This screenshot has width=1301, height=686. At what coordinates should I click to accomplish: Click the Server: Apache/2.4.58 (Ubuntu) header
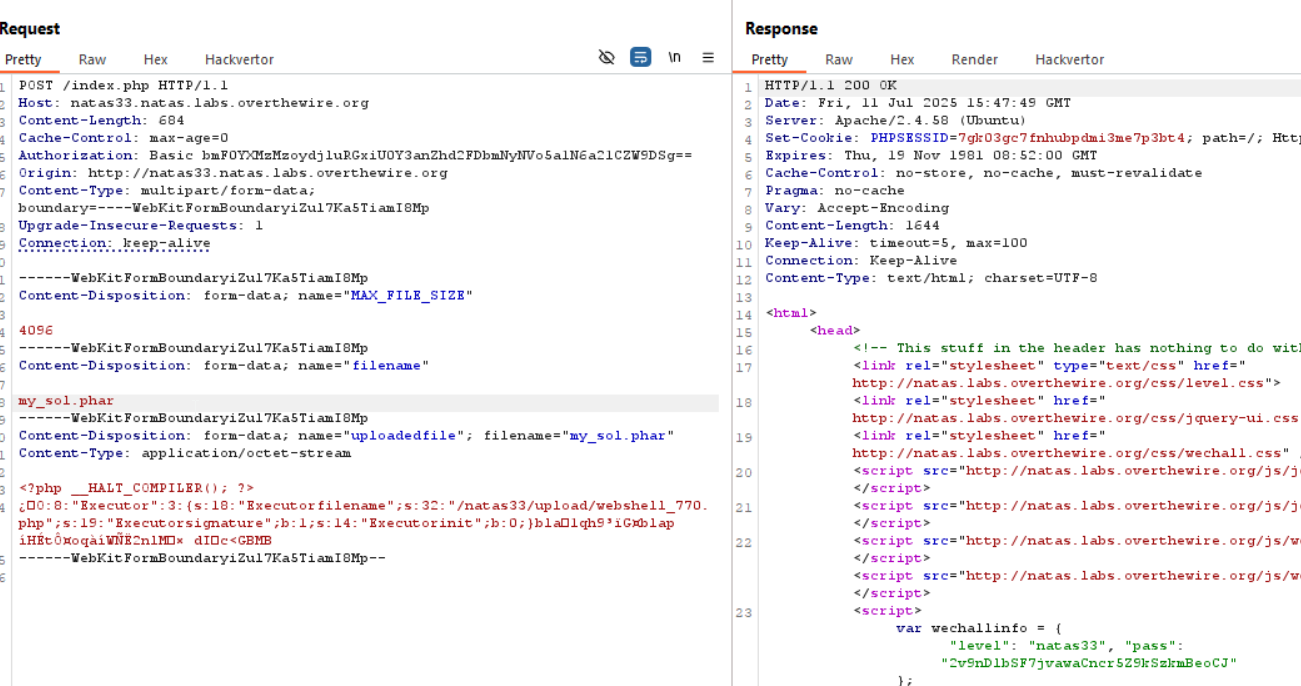click(x=895, y=120)
